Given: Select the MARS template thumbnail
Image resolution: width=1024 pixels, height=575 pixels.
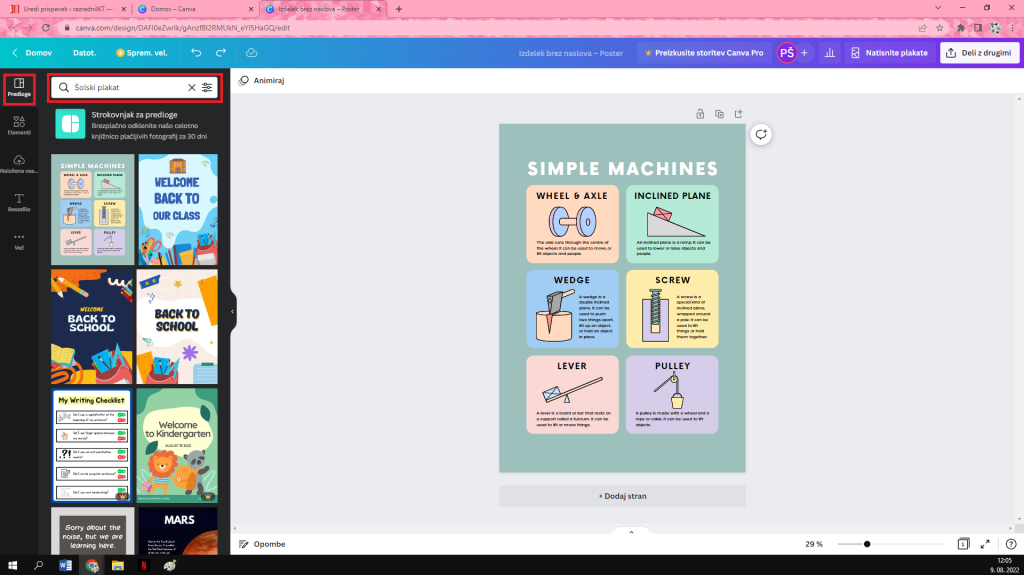Looking at the screenshot, I should [x=178, y=531].
